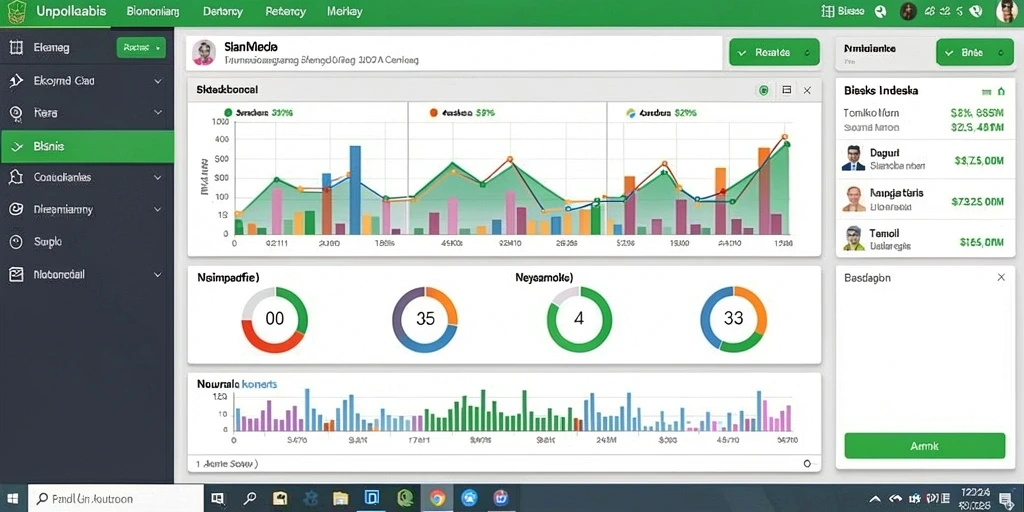1024x512 pixels.
Task: Click the Windows Start button
Action: [x=14, y=498]
